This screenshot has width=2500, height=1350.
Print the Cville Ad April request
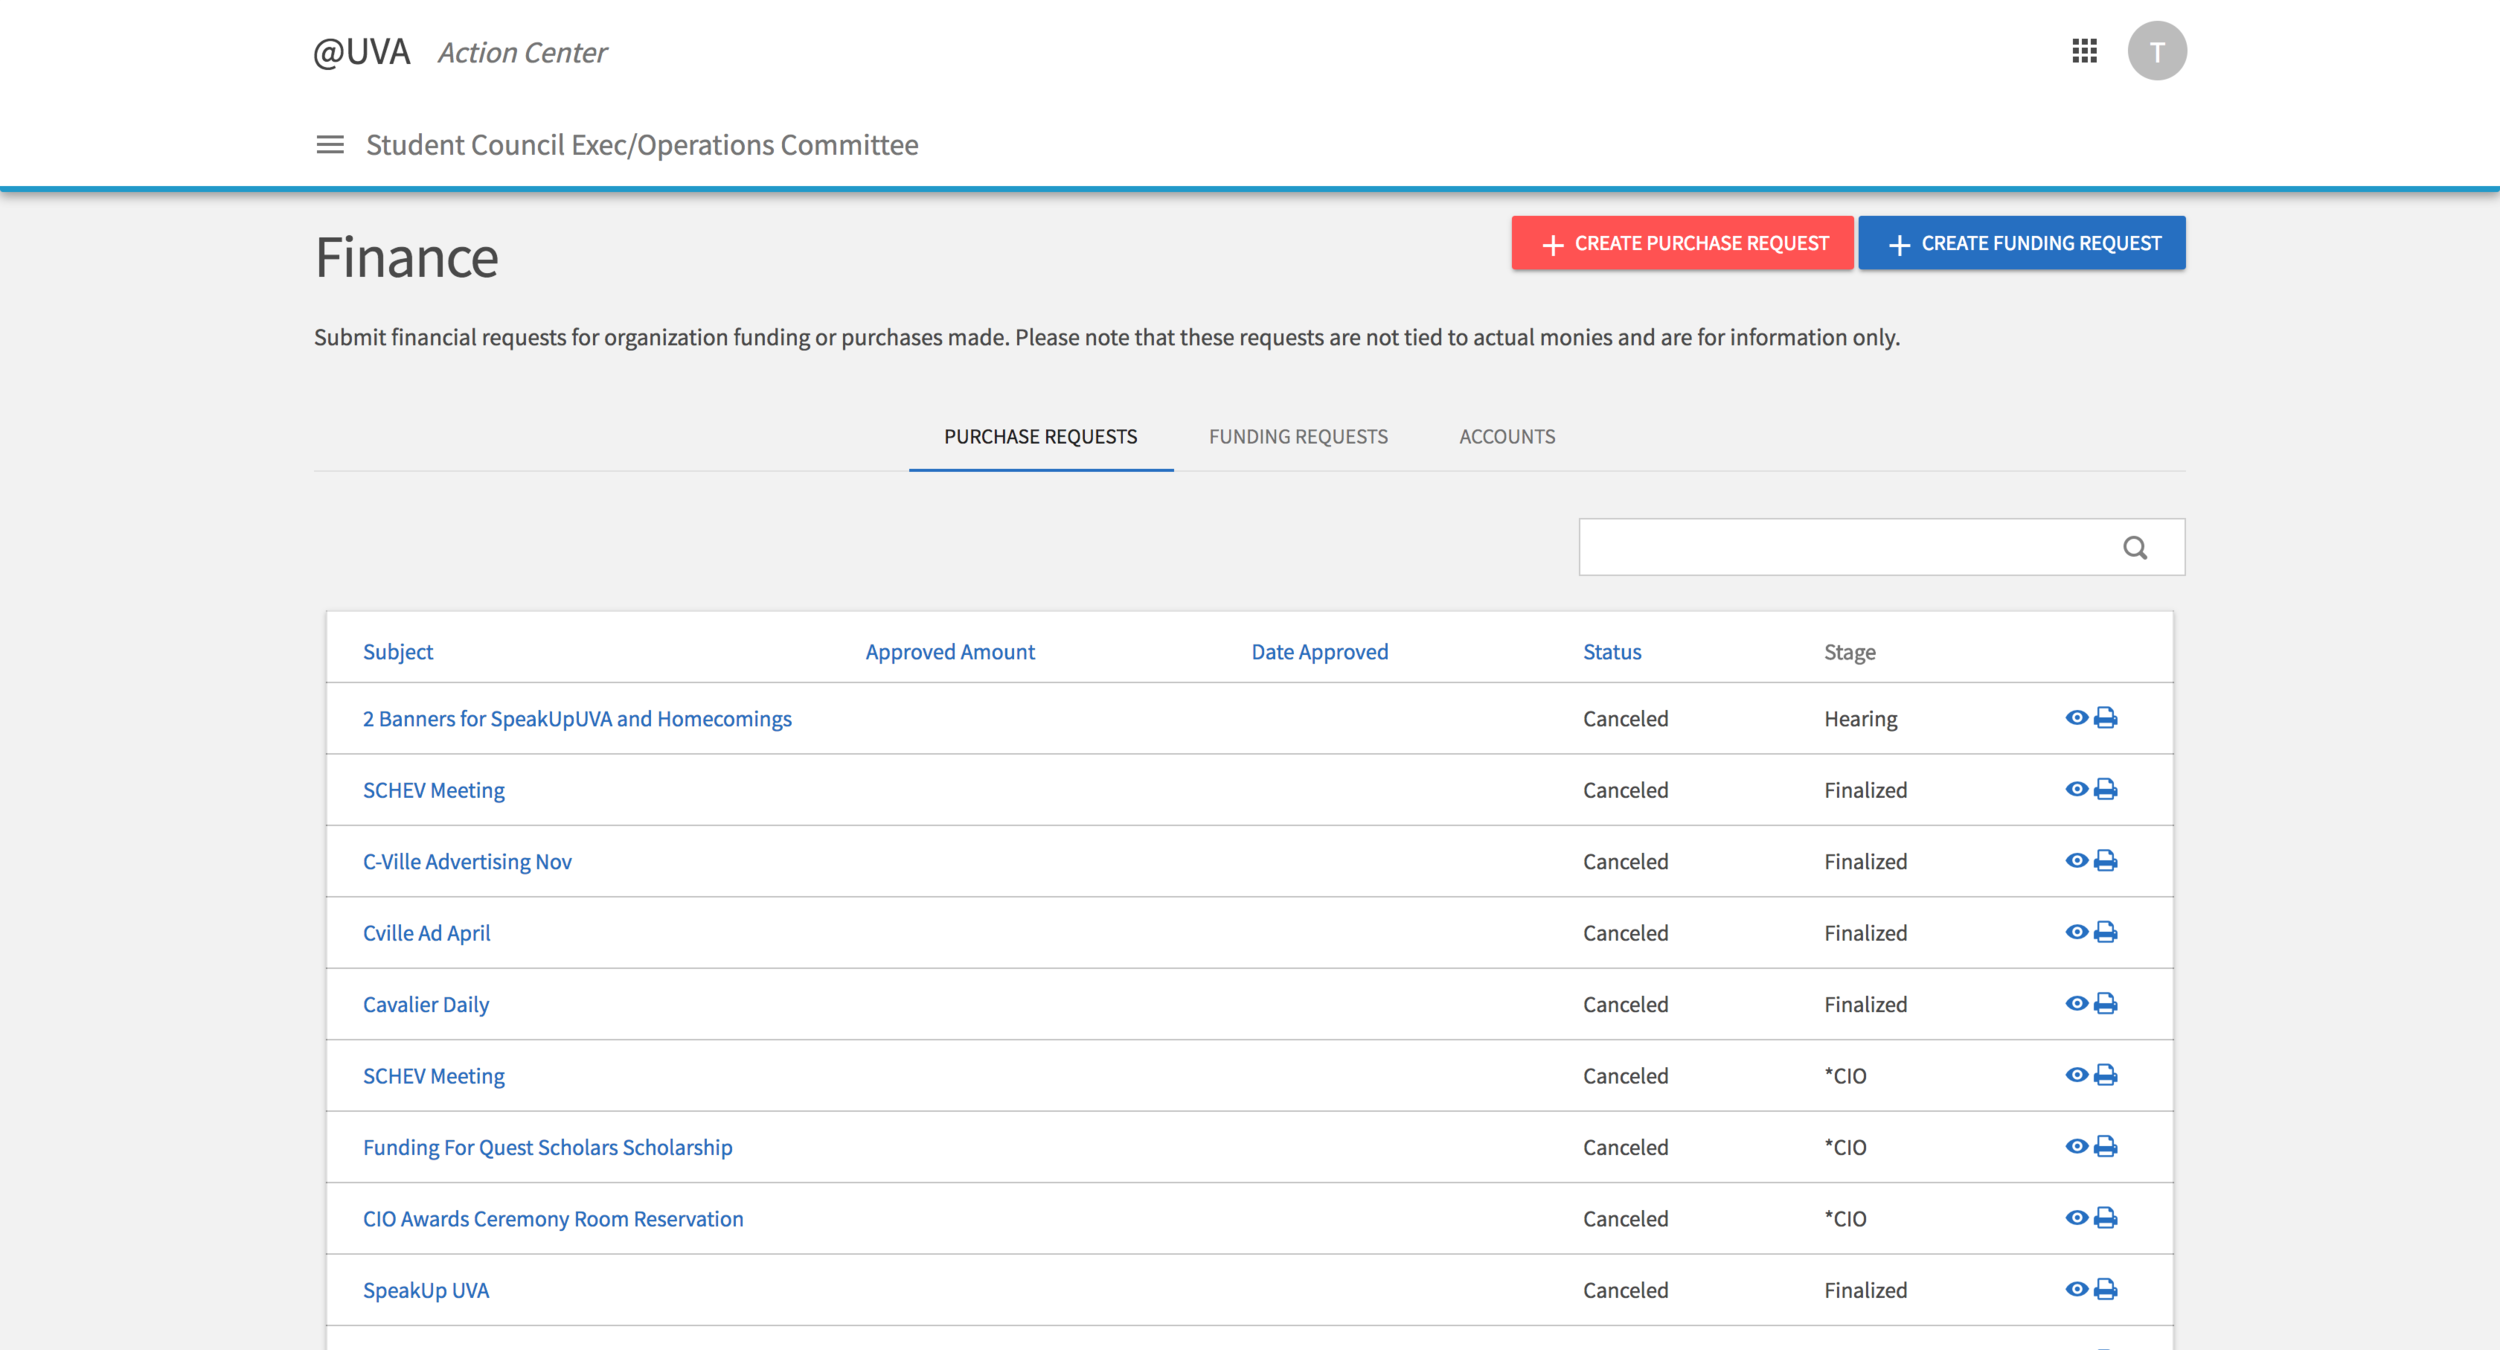2105,932
